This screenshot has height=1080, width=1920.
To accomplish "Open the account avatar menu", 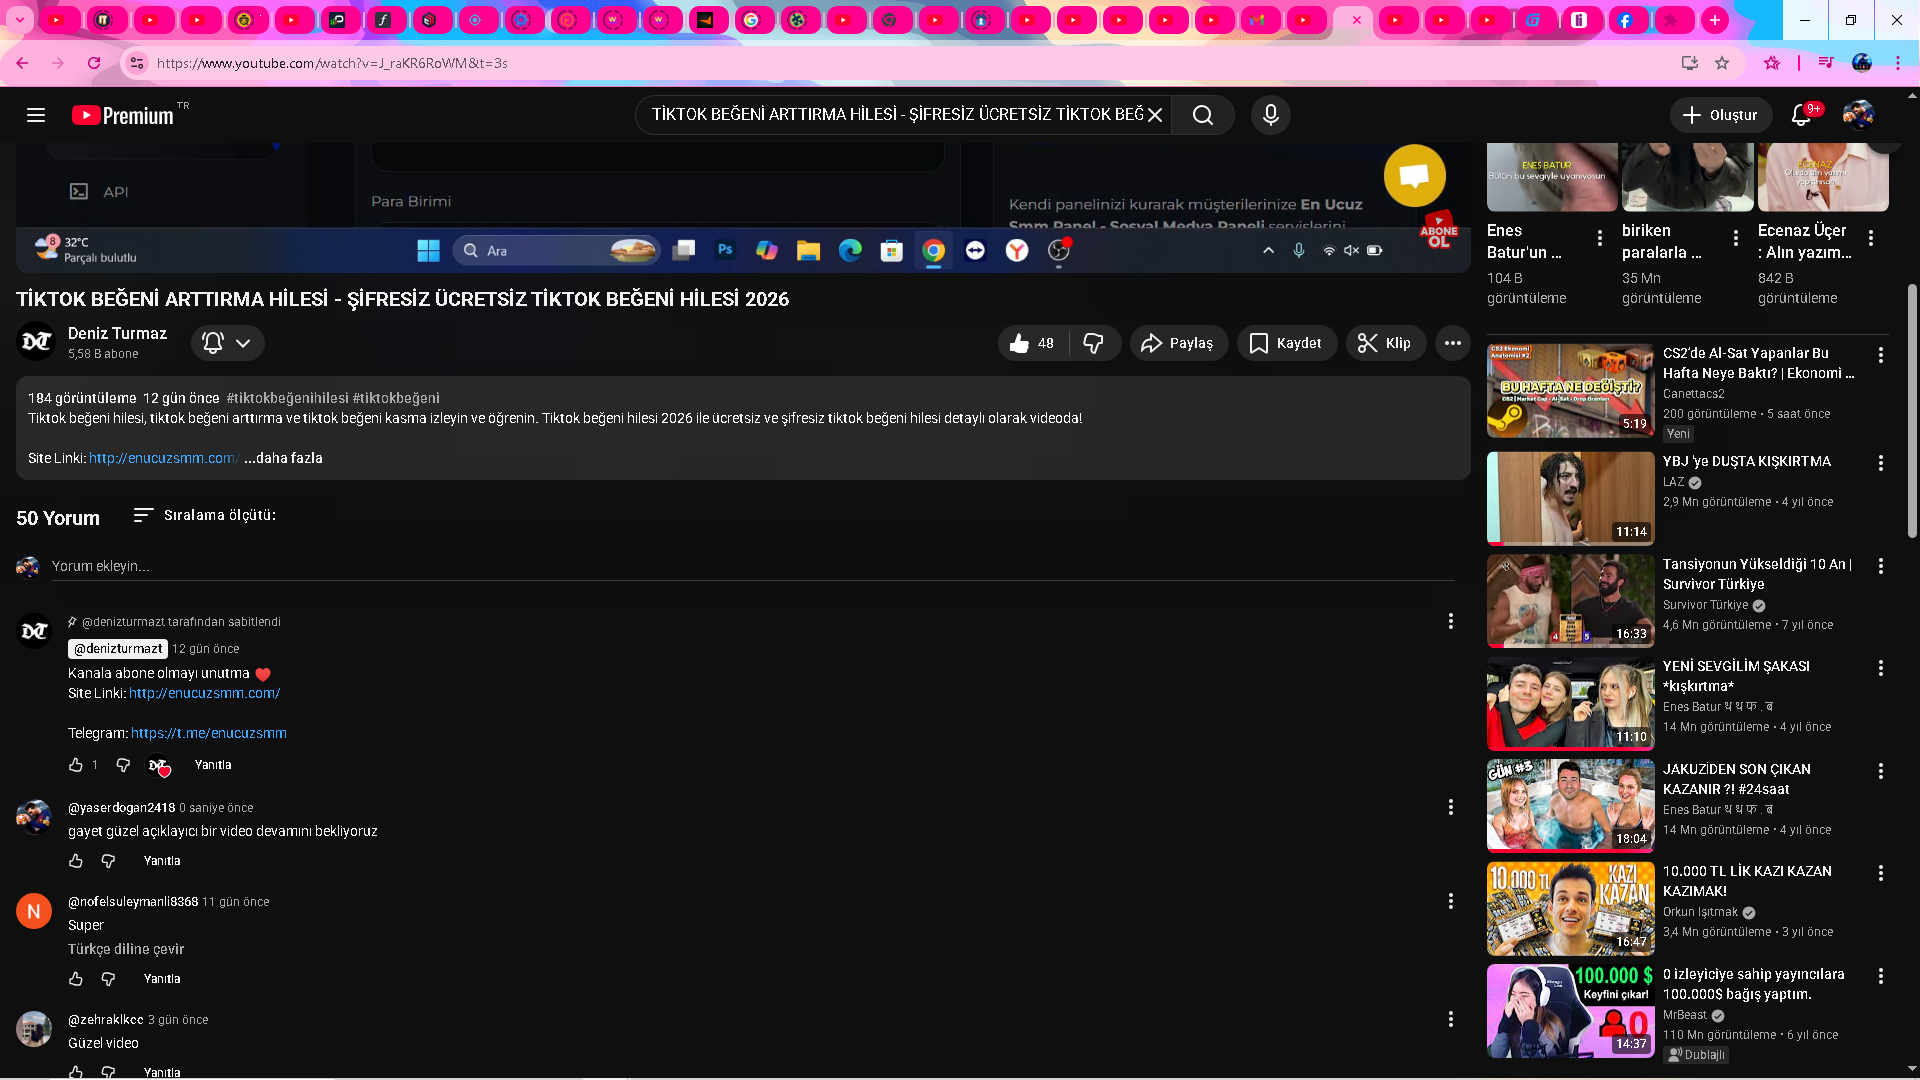I will point(1858,115).
